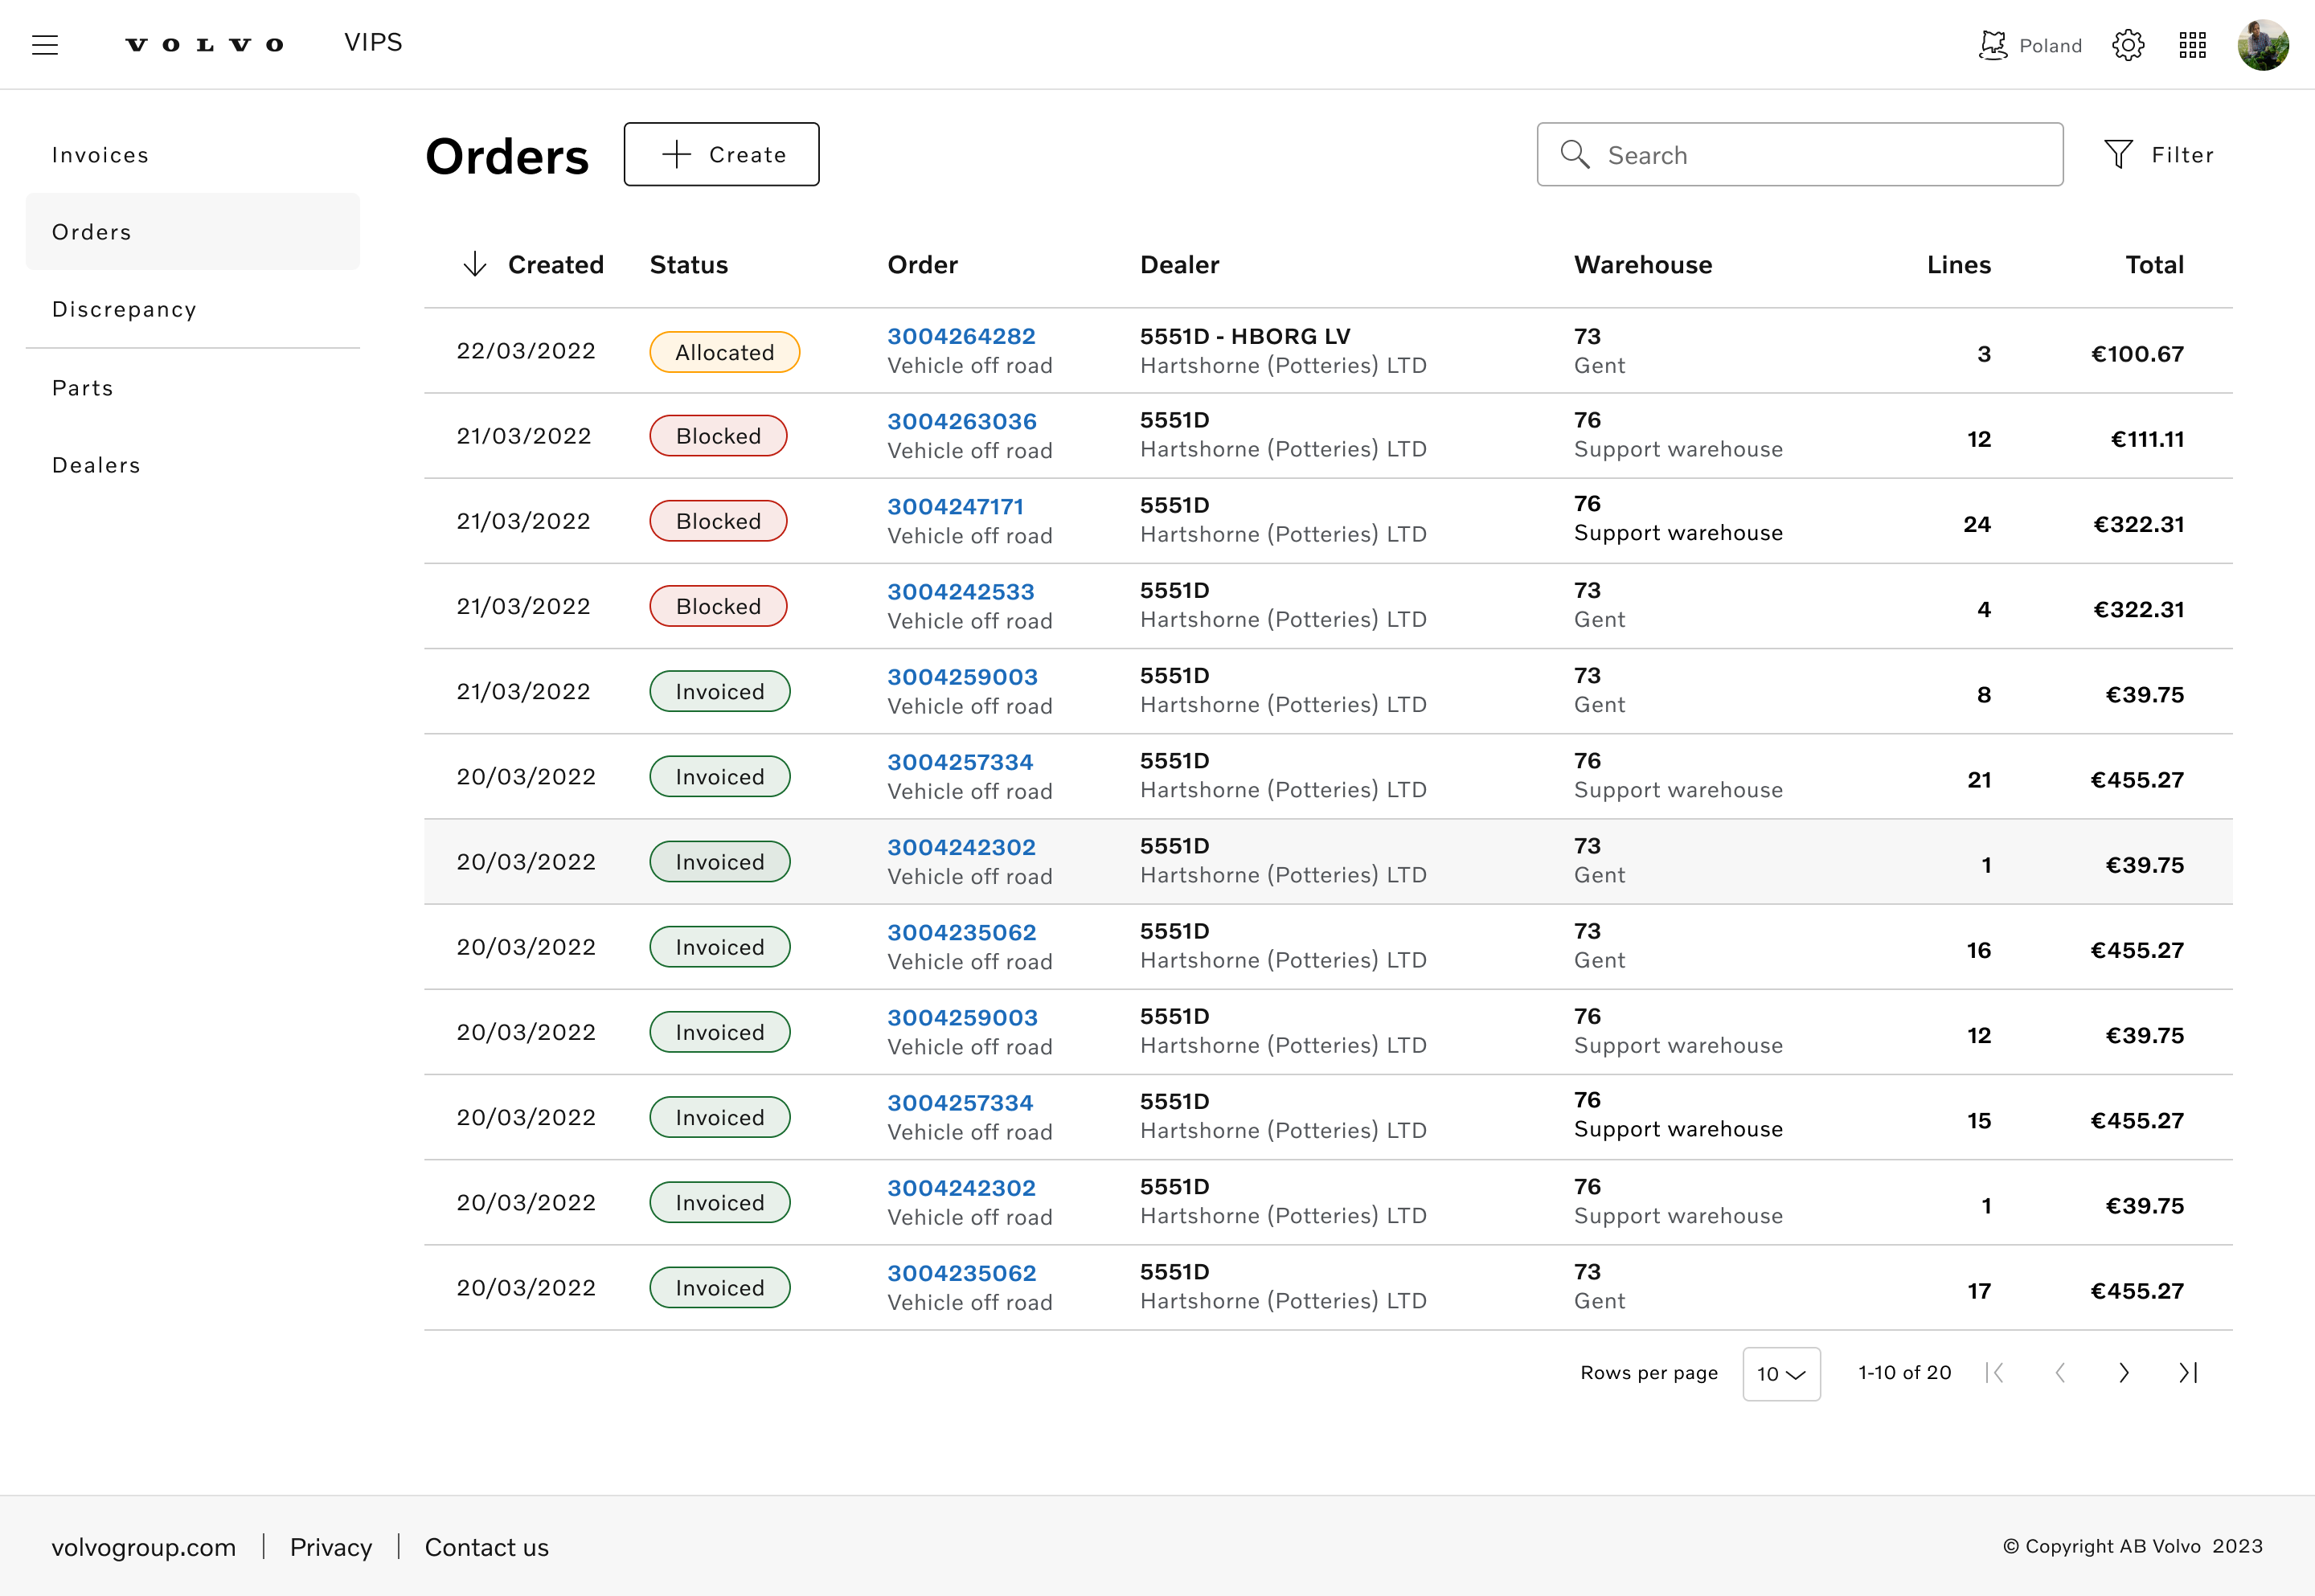2315x1596 pixels.
Task: Click the €111.11 total cell
Action: [2148, 439]
